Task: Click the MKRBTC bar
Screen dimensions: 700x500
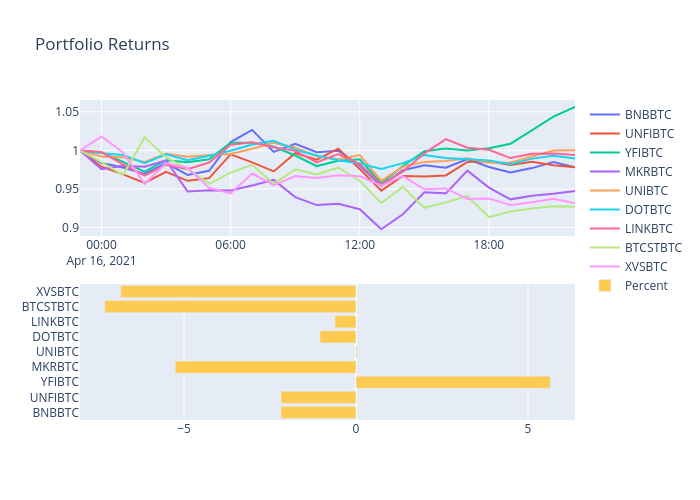Action: 265,367
